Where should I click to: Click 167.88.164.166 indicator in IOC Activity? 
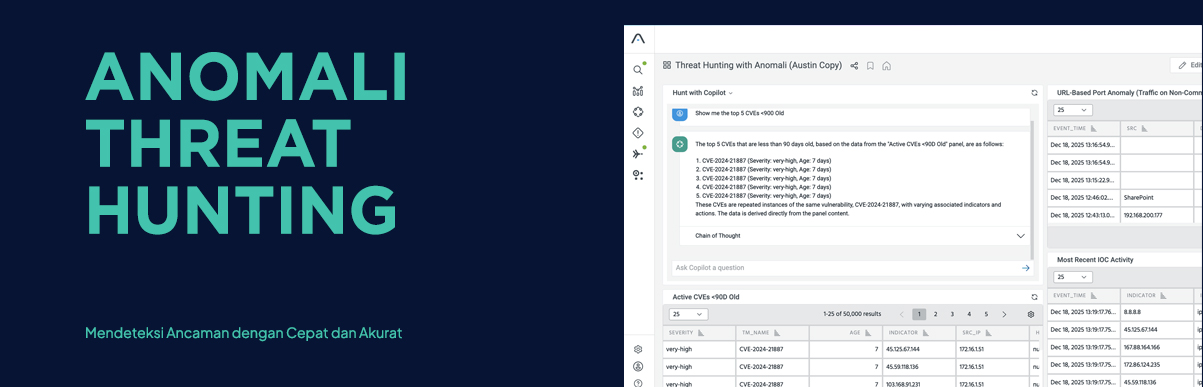point(1158,347)
